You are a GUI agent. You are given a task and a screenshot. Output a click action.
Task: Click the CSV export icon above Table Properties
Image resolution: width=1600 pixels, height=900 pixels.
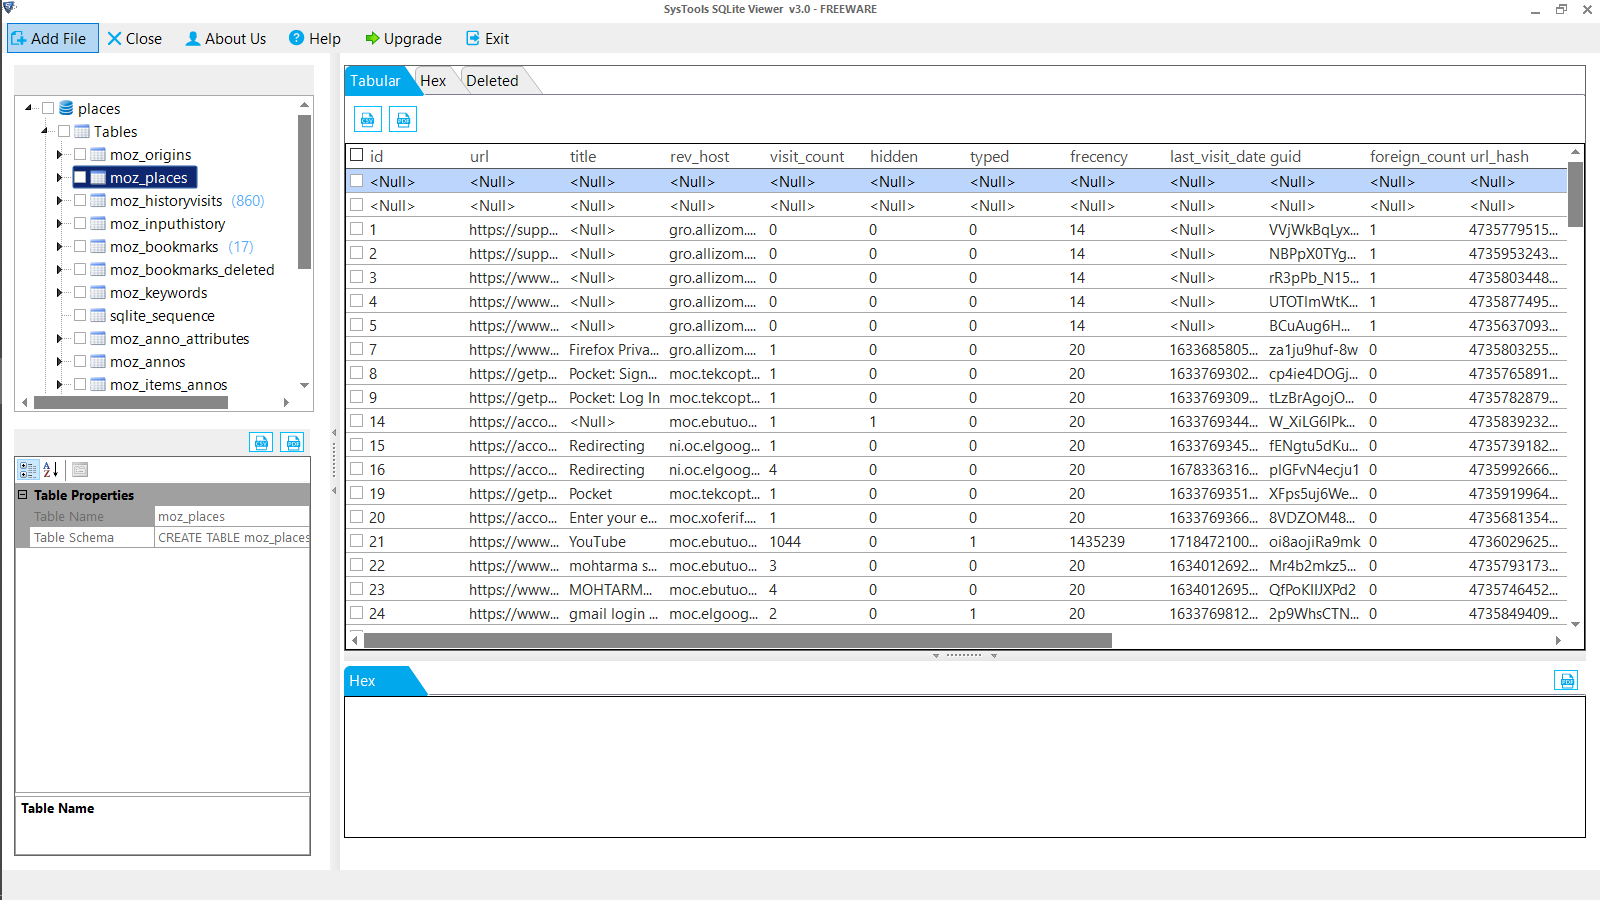261,442
